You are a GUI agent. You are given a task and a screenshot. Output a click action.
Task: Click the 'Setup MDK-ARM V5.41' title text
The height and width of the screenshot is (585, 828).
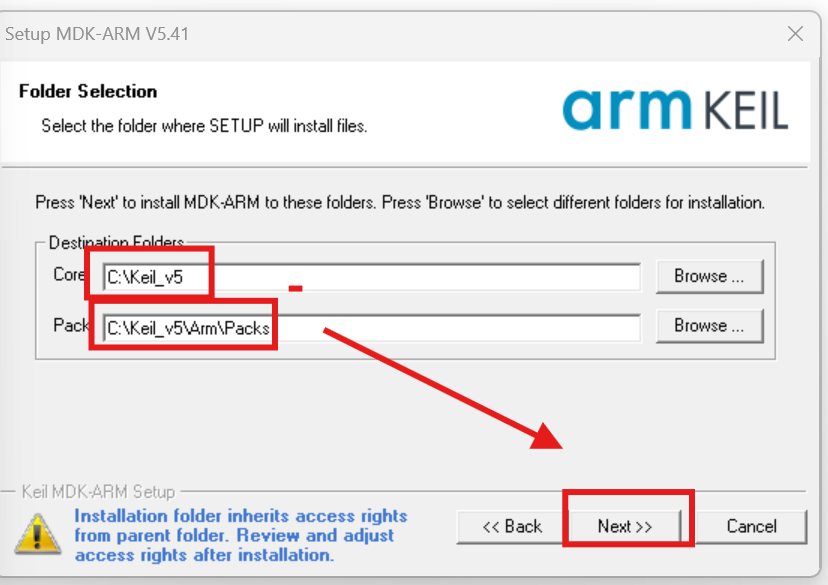tap(97, 34)
